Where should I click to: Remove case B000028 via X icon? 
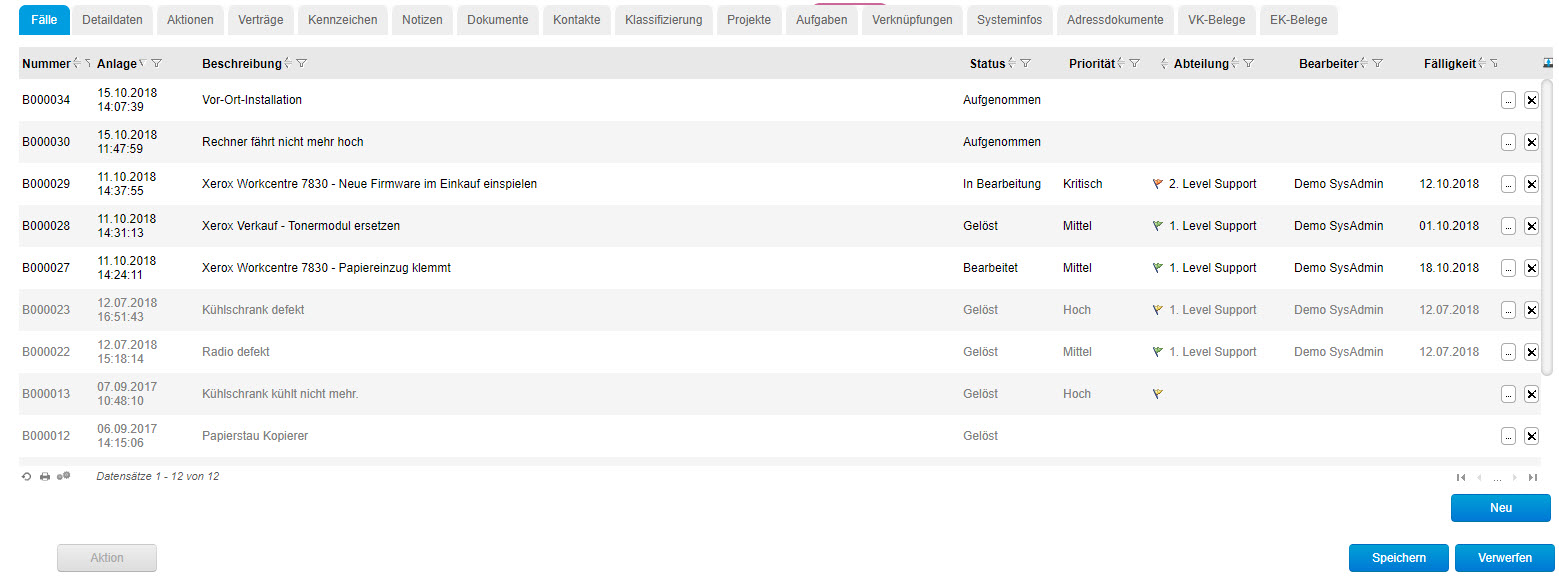(x=1531, y=226)
